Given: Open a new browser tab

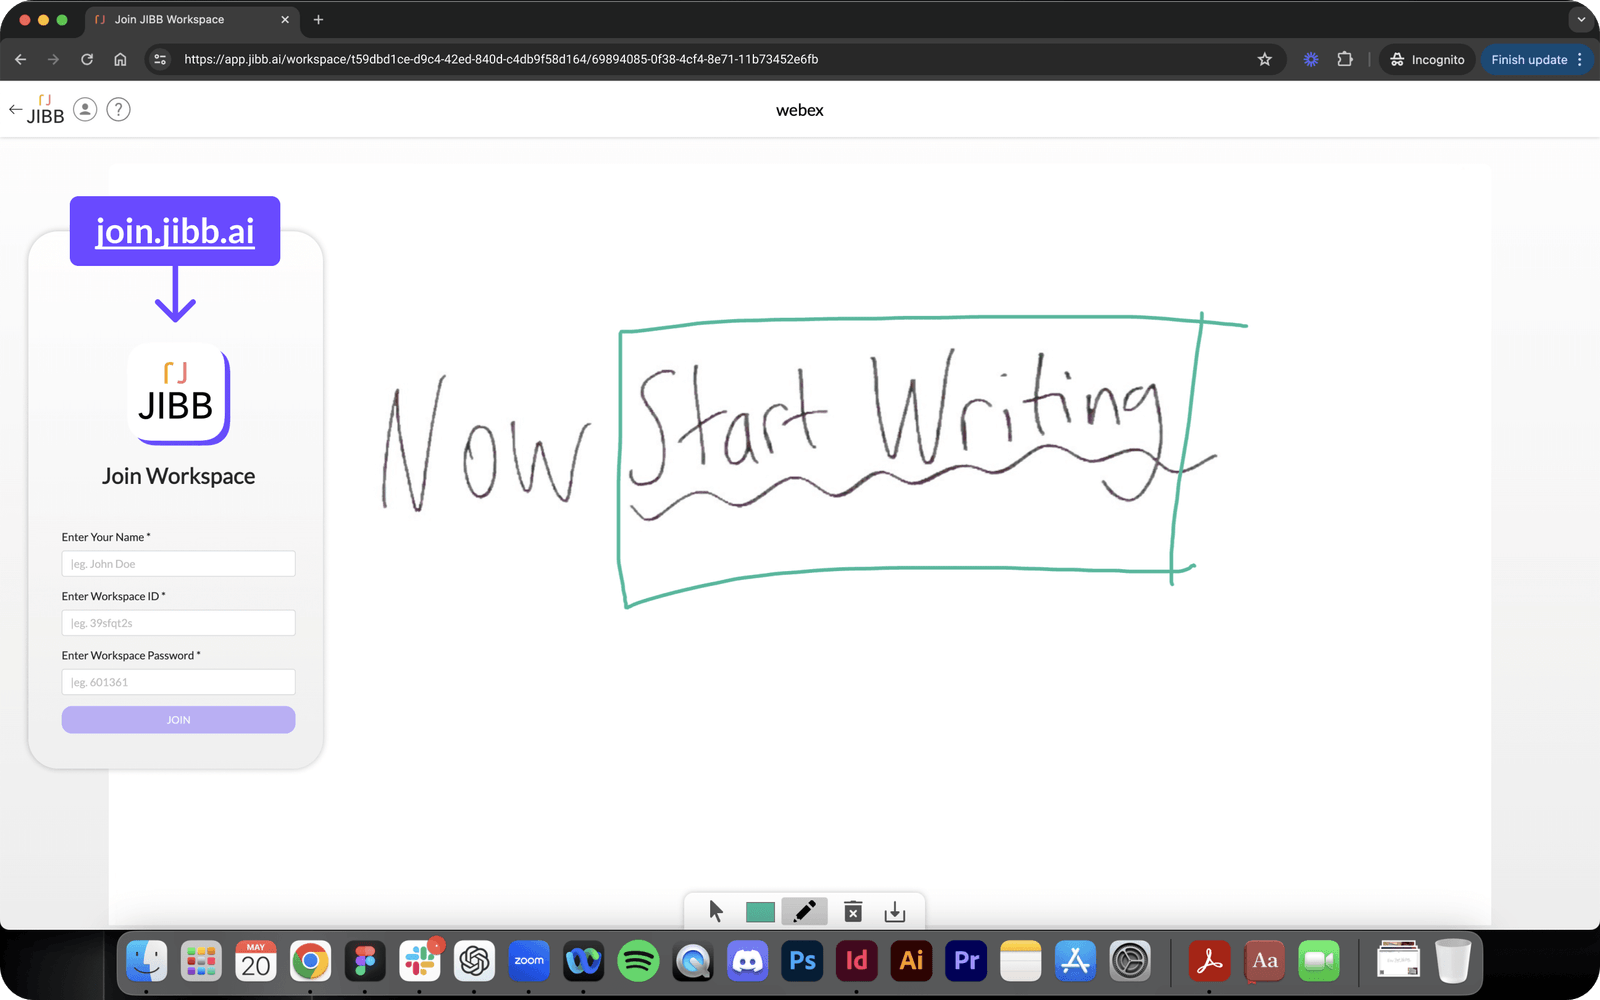Looking at the screenshot, I should coord(318,19).
